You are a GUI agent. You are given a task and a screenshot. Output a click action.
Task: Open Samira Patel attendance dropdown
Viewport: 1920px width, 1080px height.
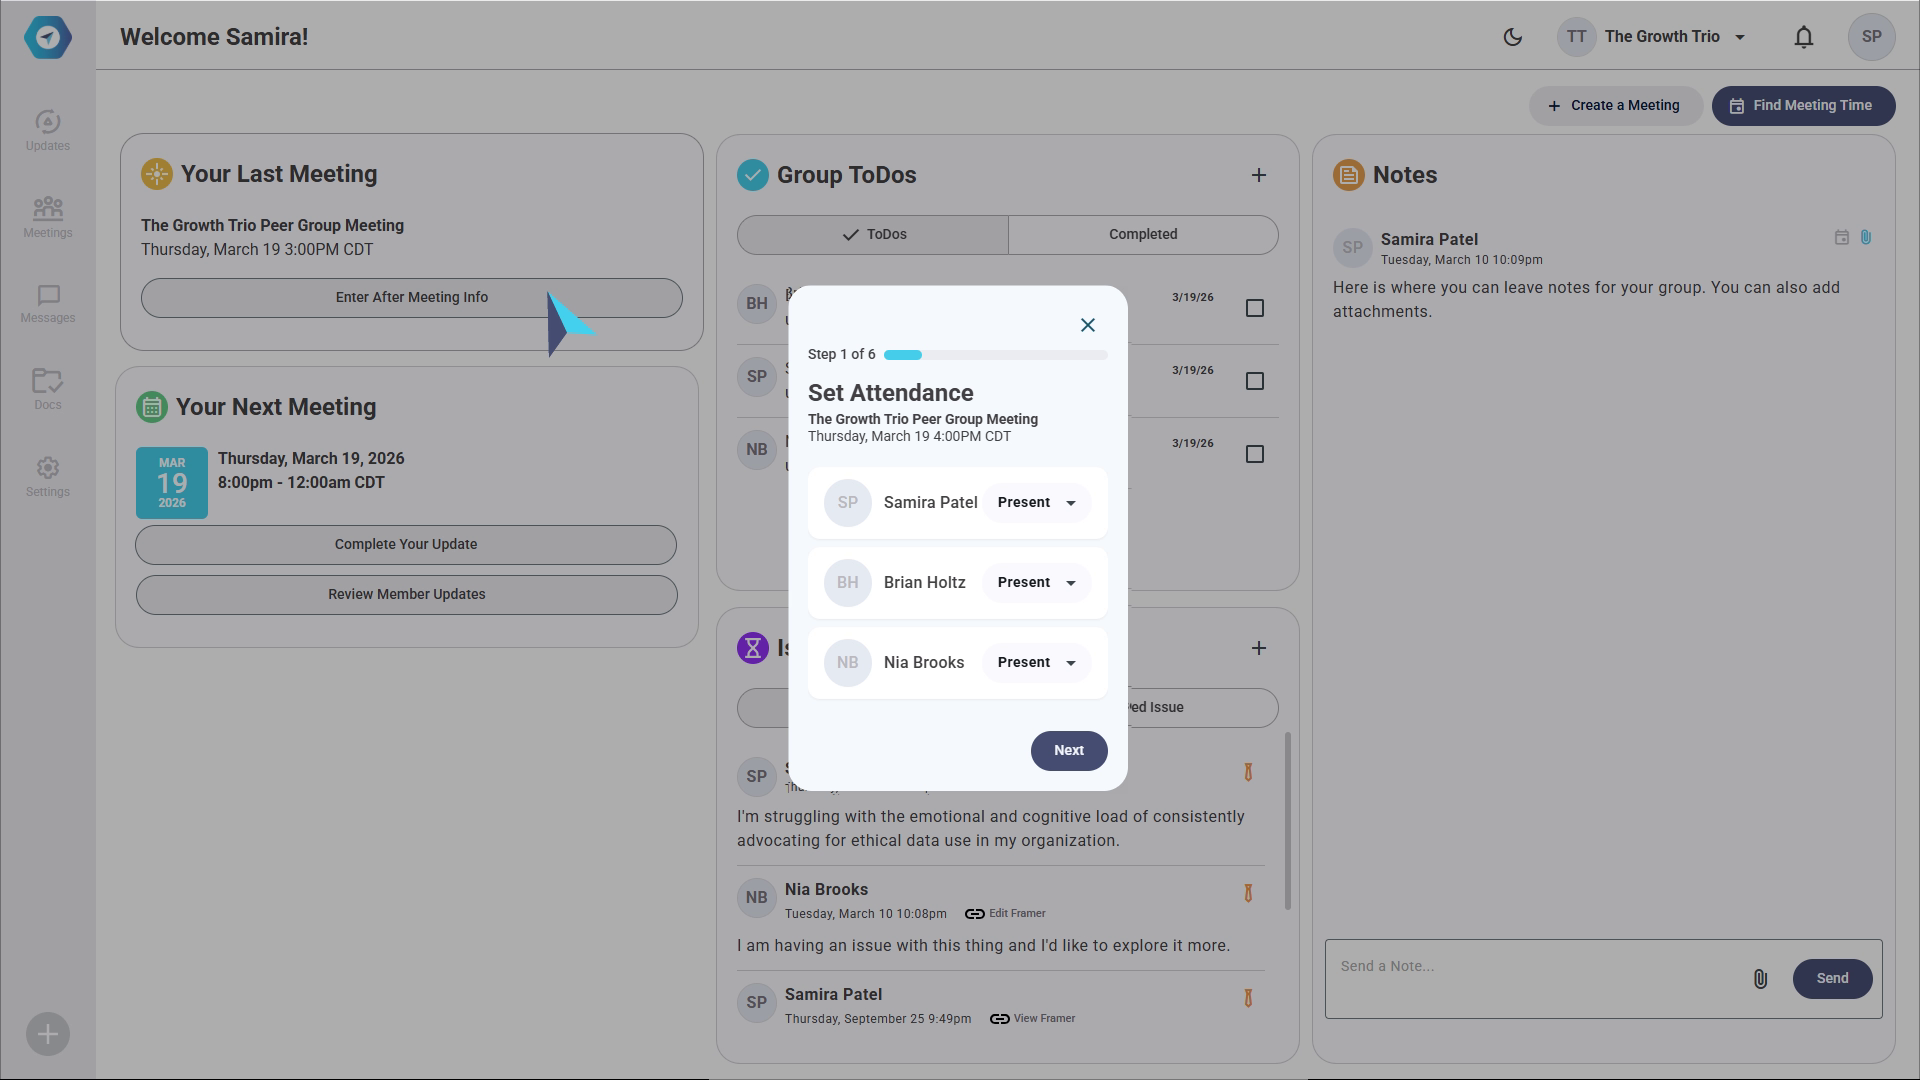point(1036,503)
